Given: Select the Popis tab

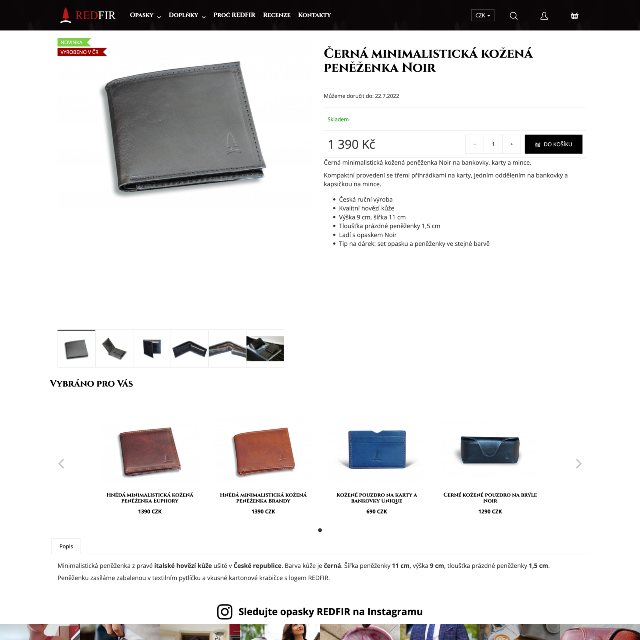Looking at the screenshot, I should point(66,546).
